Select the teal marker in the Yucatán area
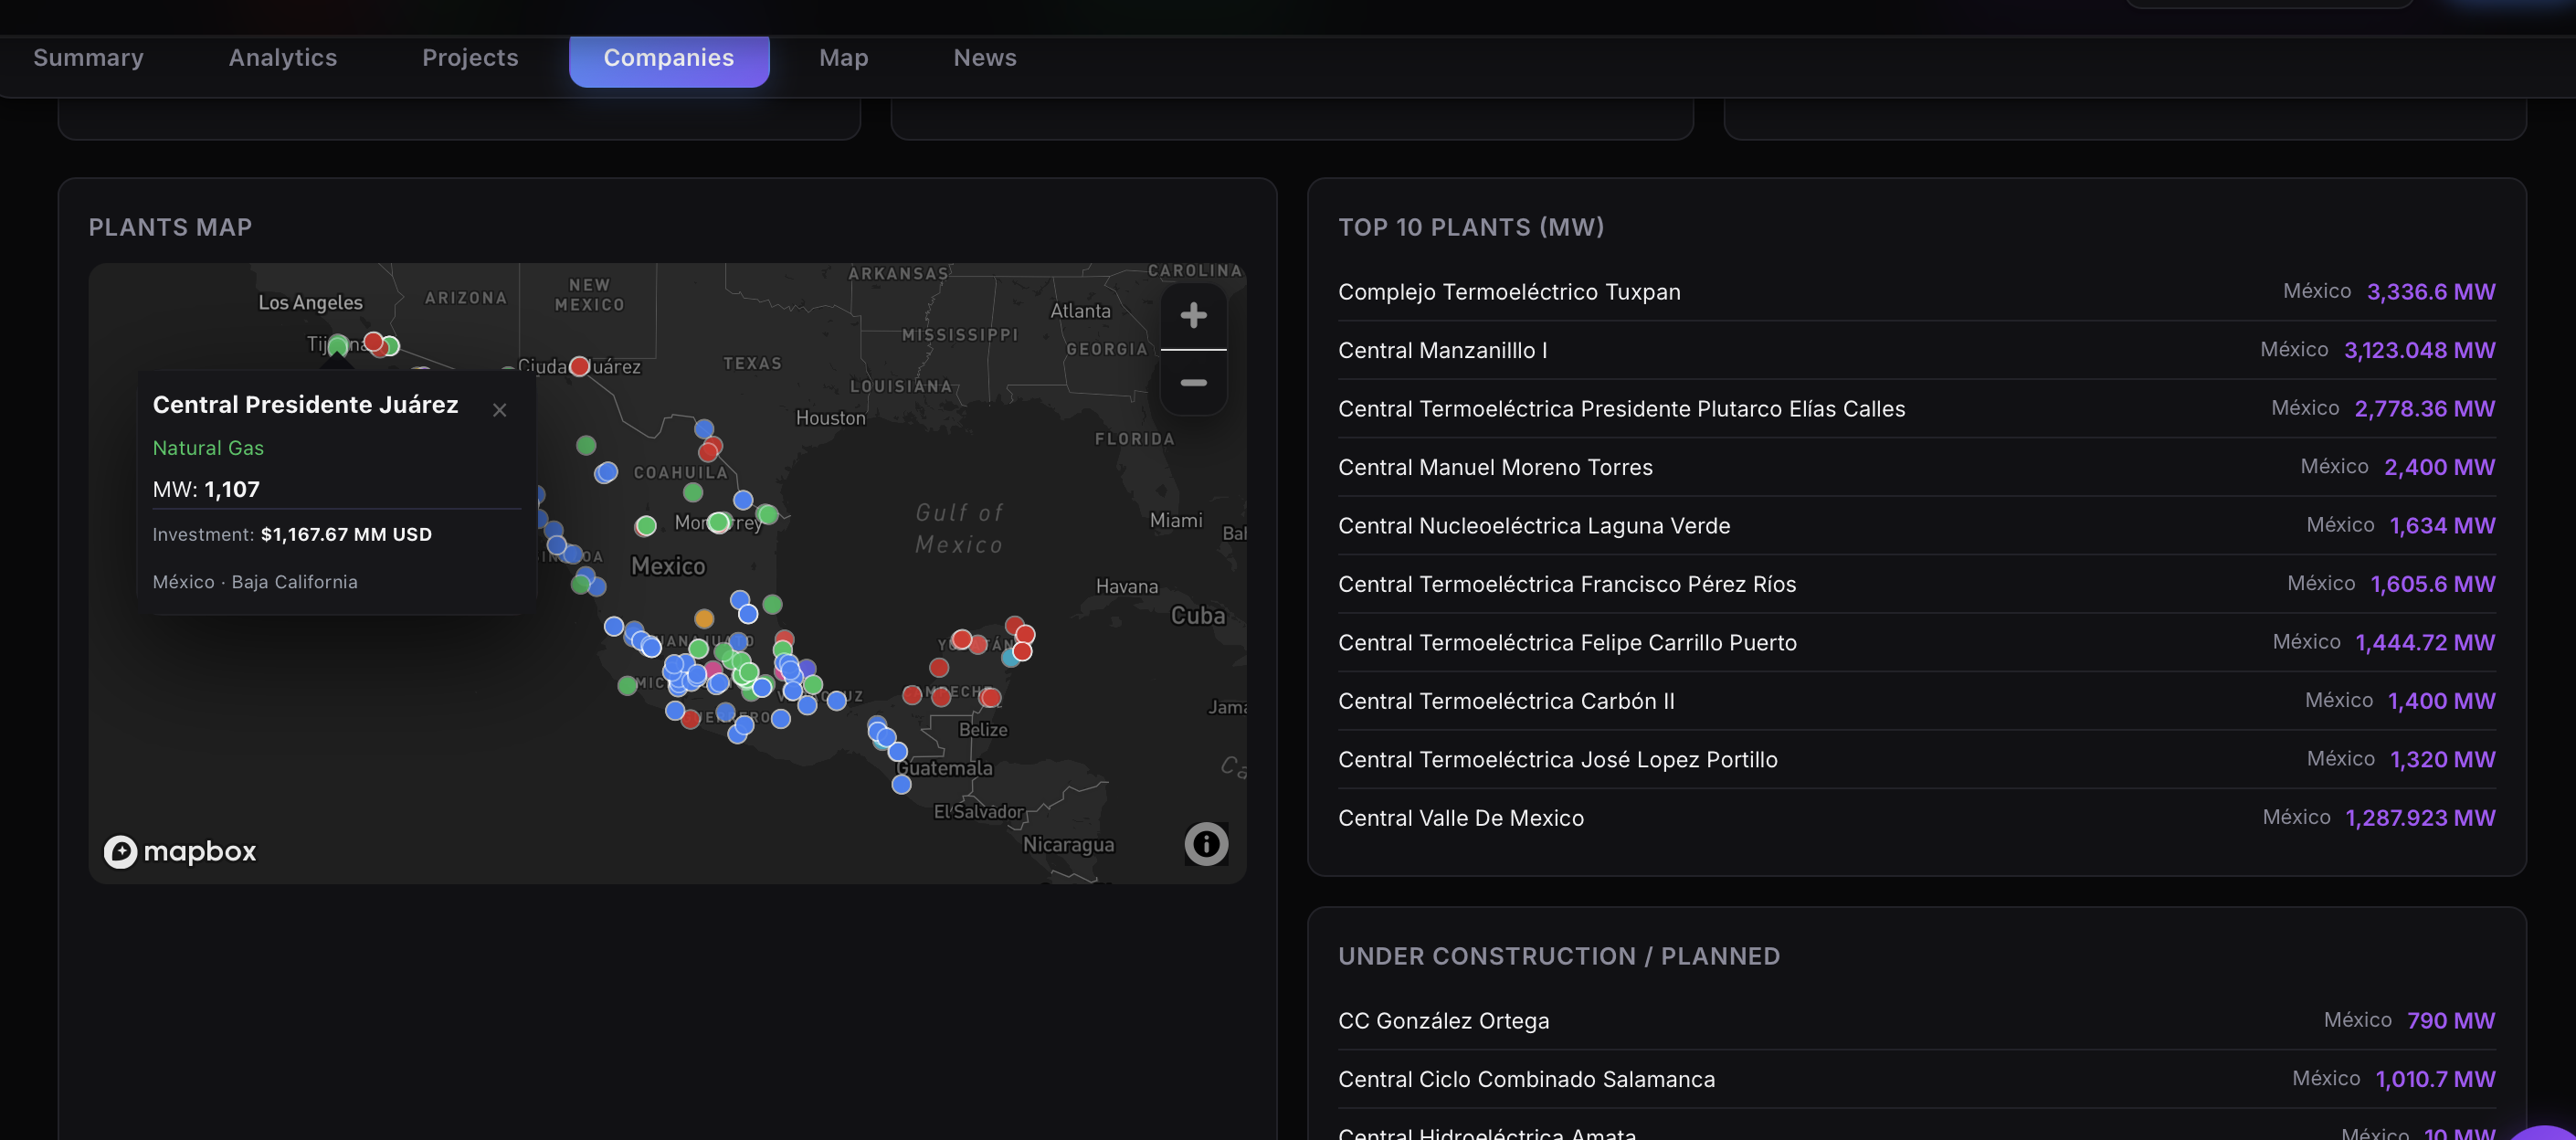This screenshot has height=1140, width=2576. [x=1010, y=658]
